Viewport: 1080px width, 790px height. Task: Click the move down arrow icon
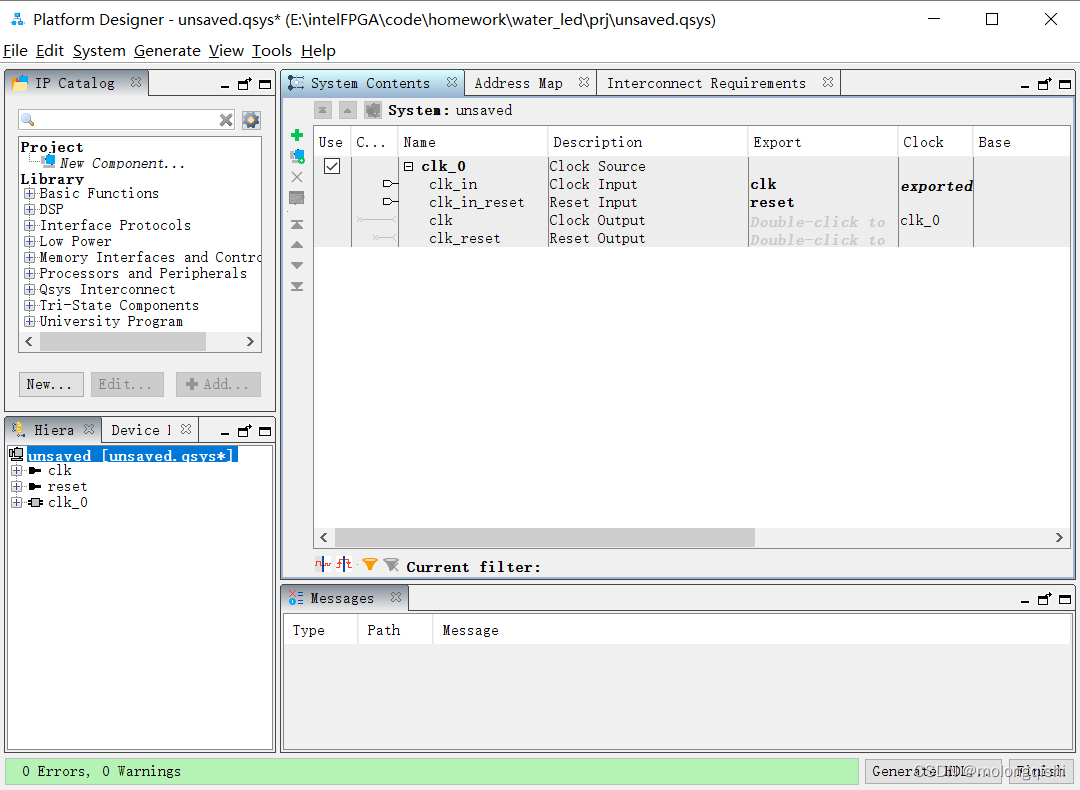[297, 265]
